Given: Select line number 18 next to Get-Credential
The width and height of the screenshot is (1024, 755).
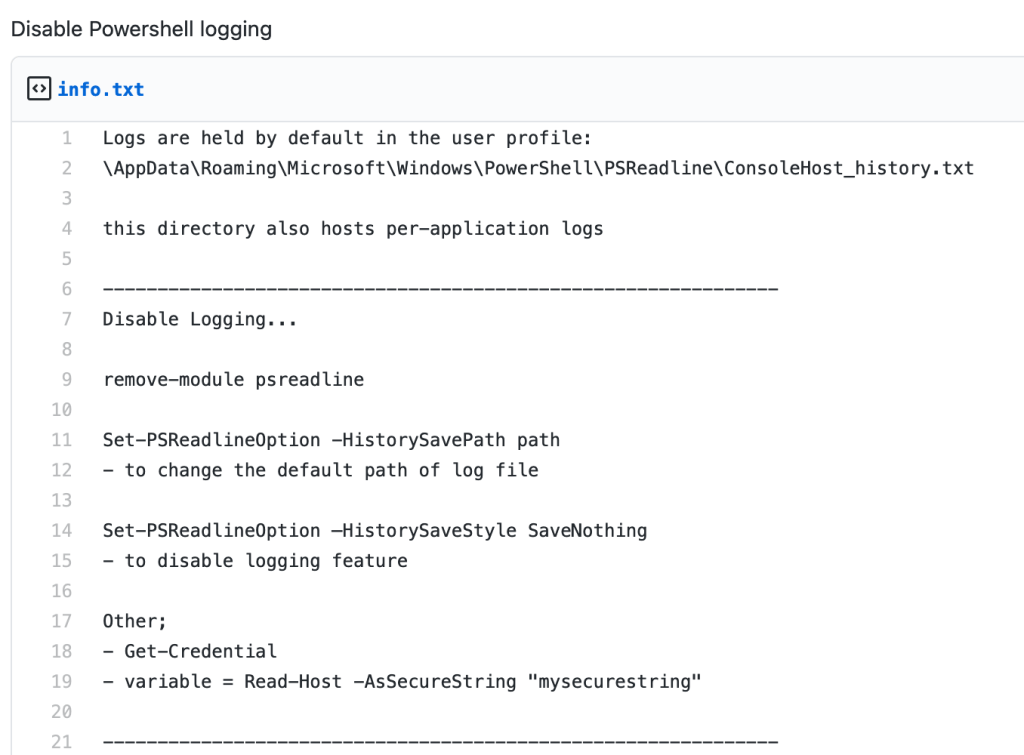Looking at the screenshot, I should (x=62, y=651).
